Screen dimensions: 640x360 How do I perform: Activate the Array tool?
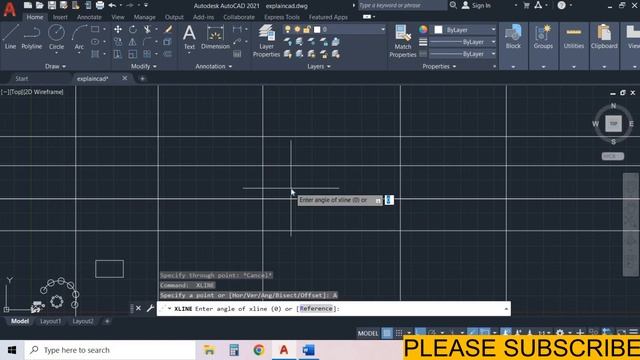(x=147, y=54)
